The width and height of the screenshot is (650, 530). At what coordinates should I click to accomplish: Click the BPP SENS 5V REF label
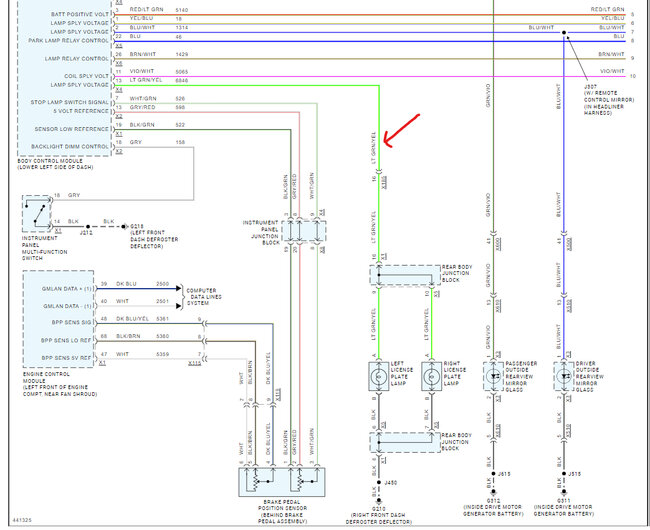[x=66, y=358]
